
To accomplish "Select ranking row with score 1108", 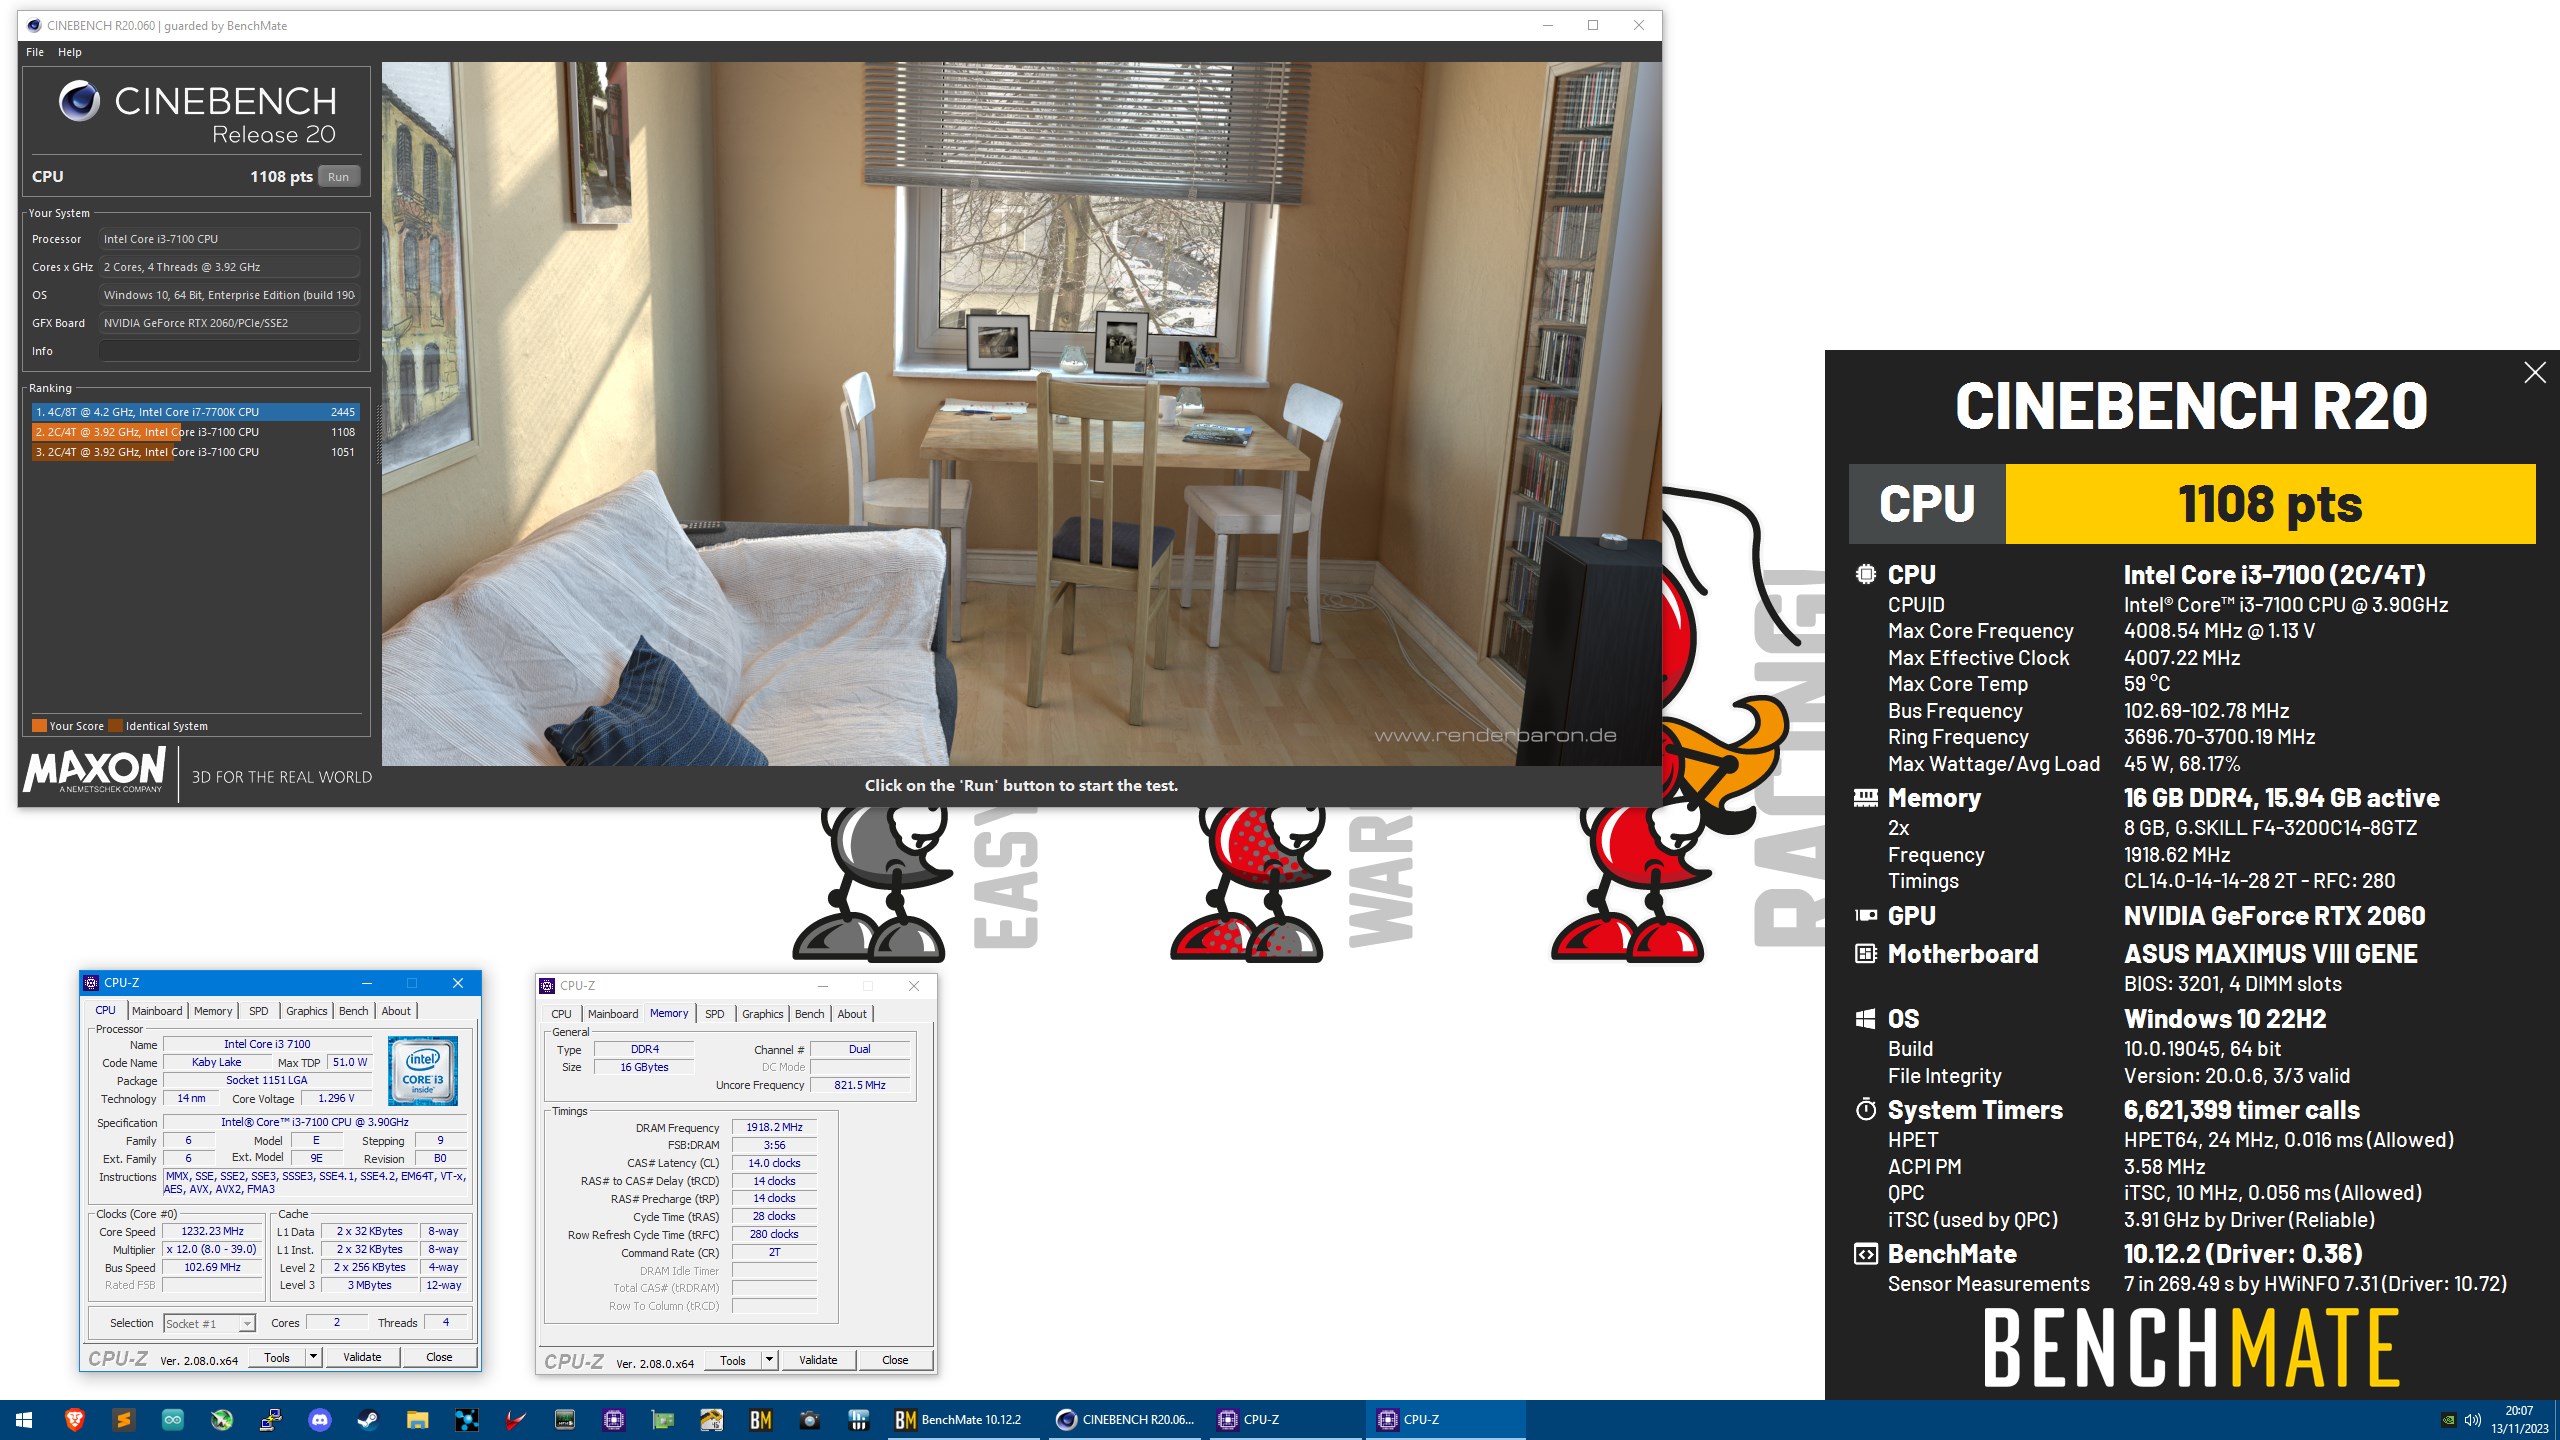I will 195,432.
